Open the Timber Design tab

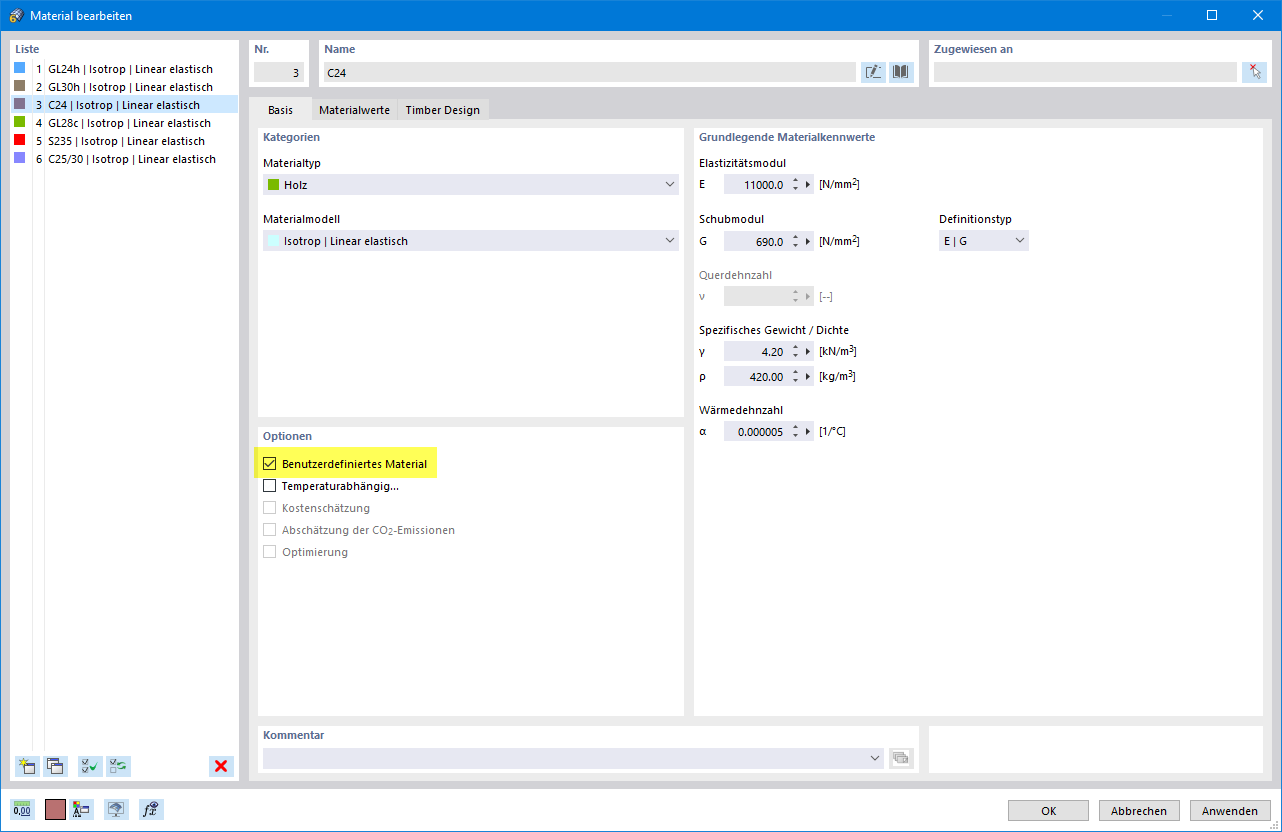(x=442, y=110)
